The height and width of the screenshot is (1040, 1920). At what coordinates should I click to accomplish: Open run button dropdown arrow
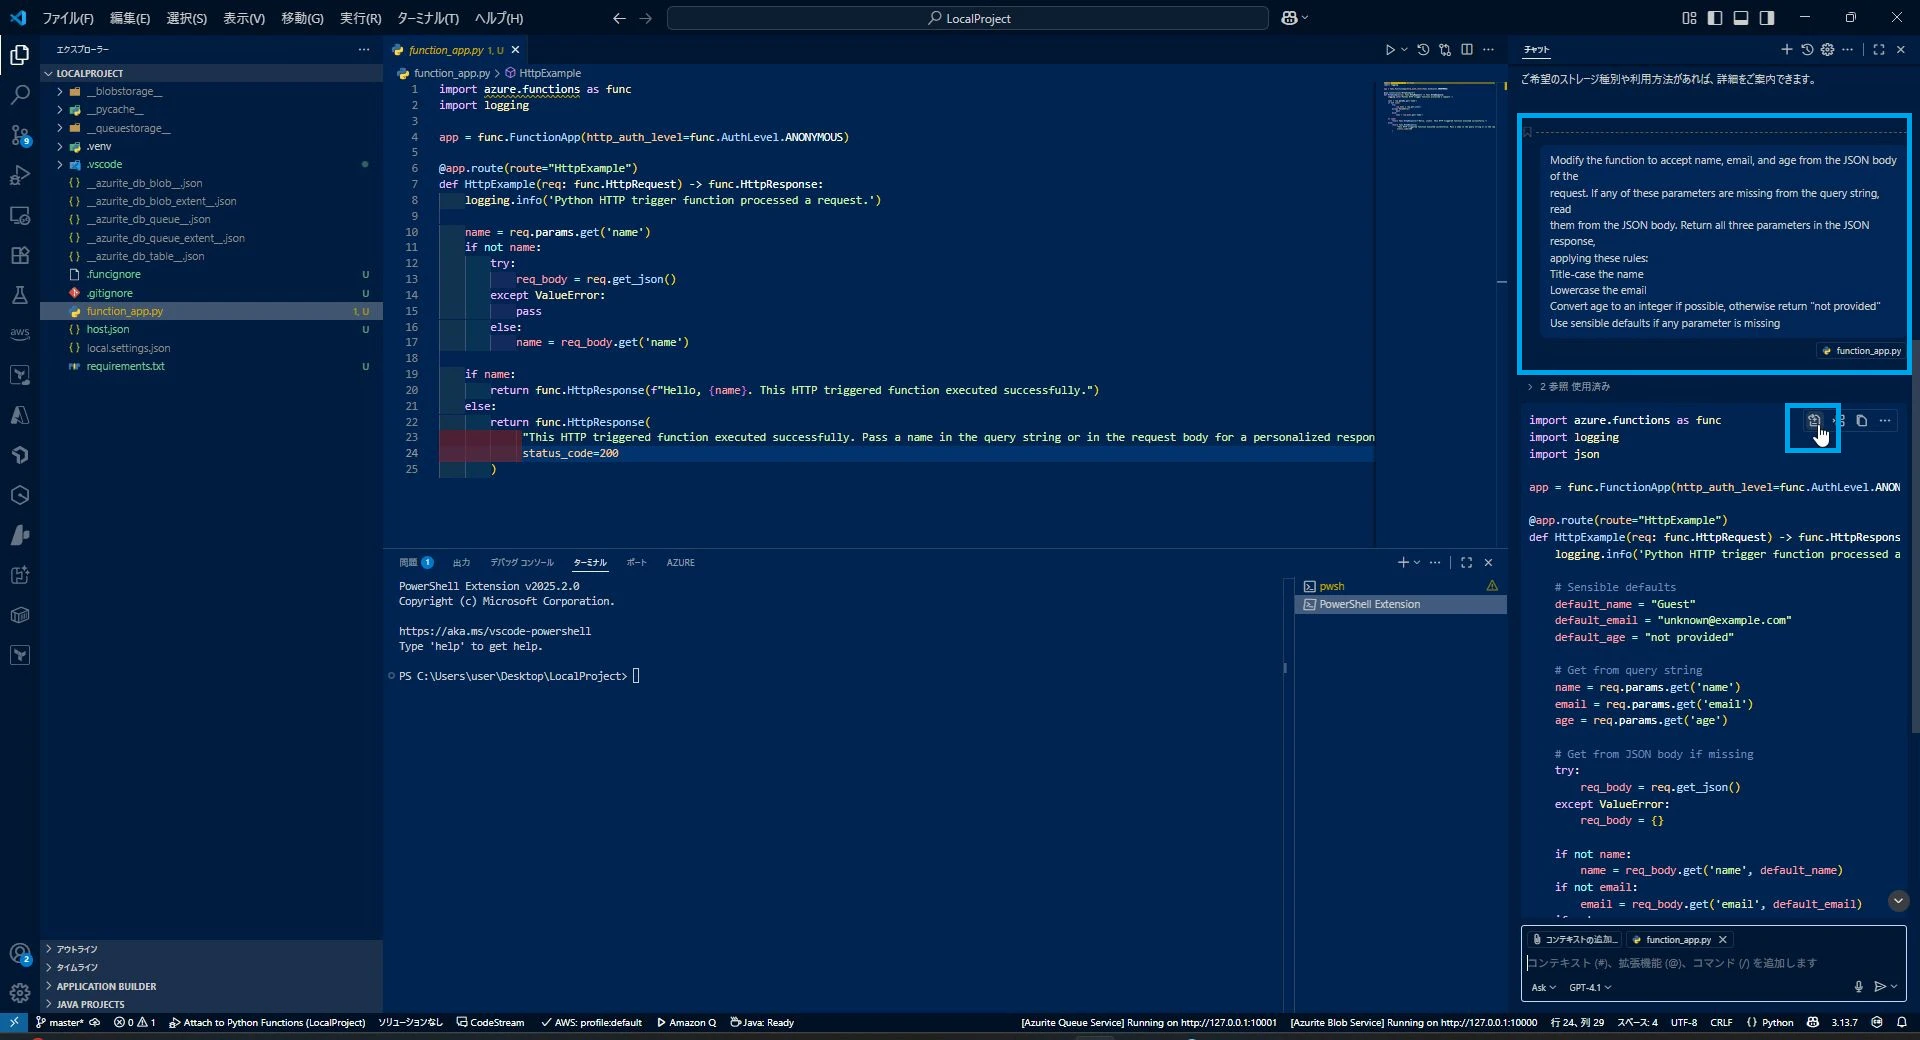[1404, 49]
